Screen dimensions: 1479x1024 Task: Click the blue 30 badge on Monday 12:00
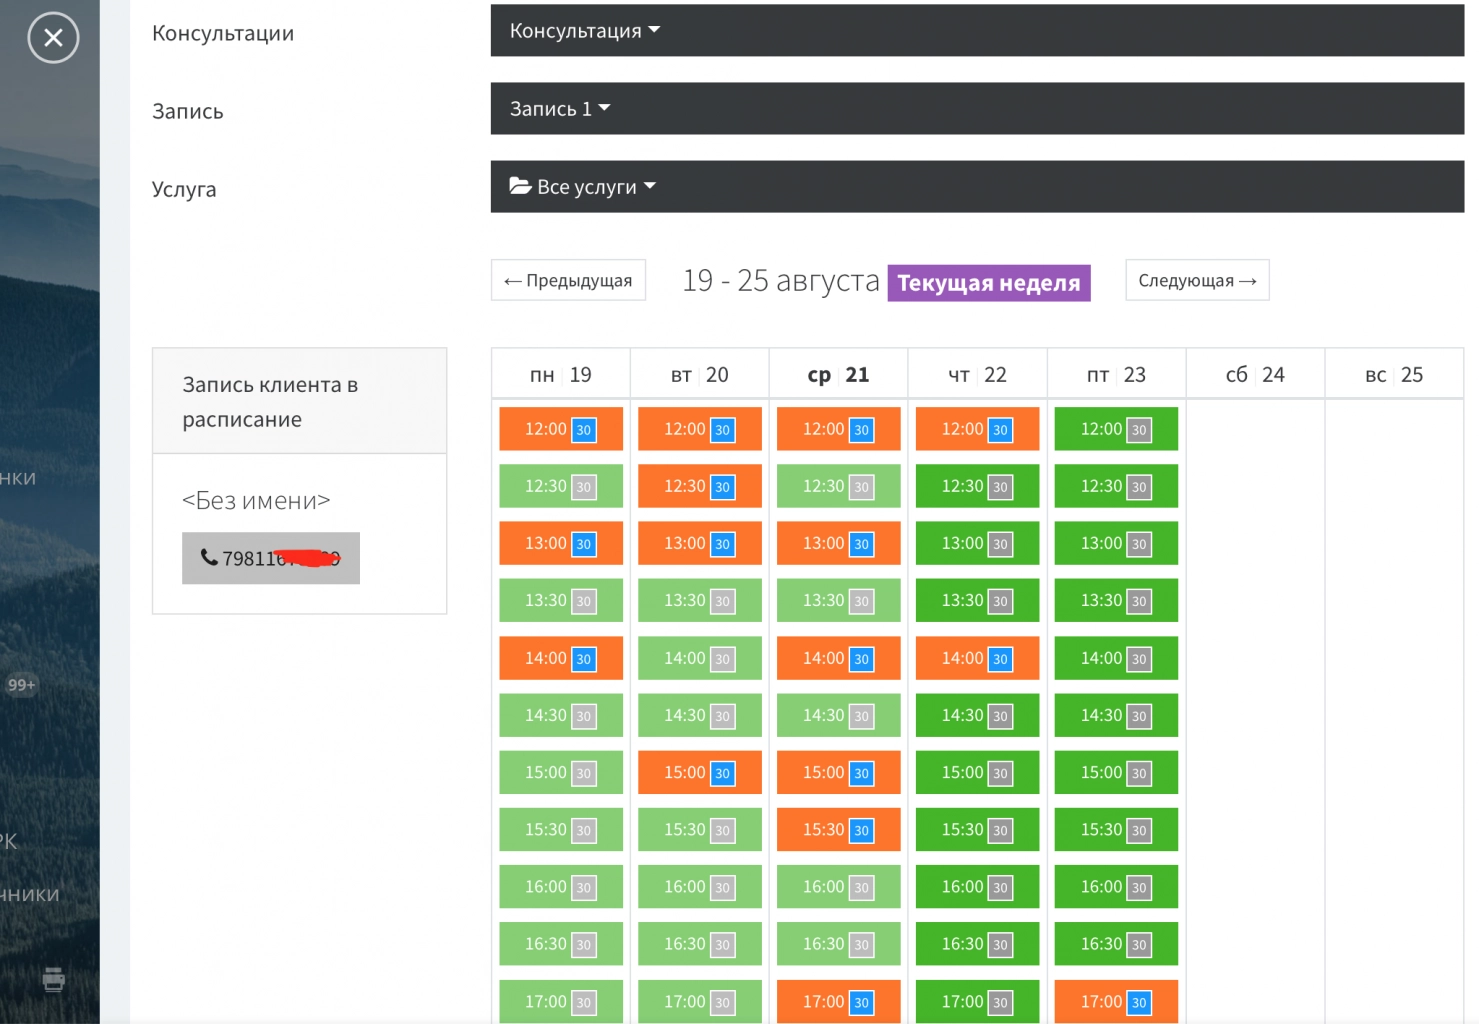(584, 430)
